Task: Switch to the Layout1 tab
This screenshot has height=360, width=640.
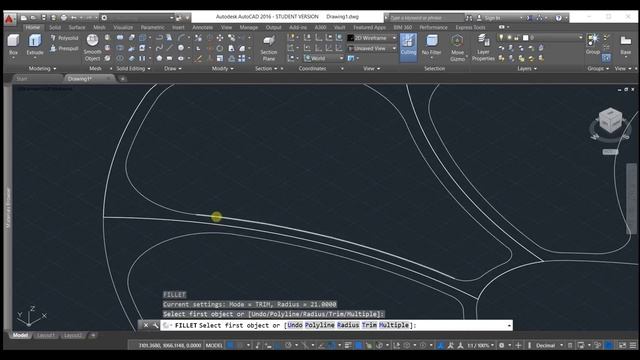Action: [45, 336]
